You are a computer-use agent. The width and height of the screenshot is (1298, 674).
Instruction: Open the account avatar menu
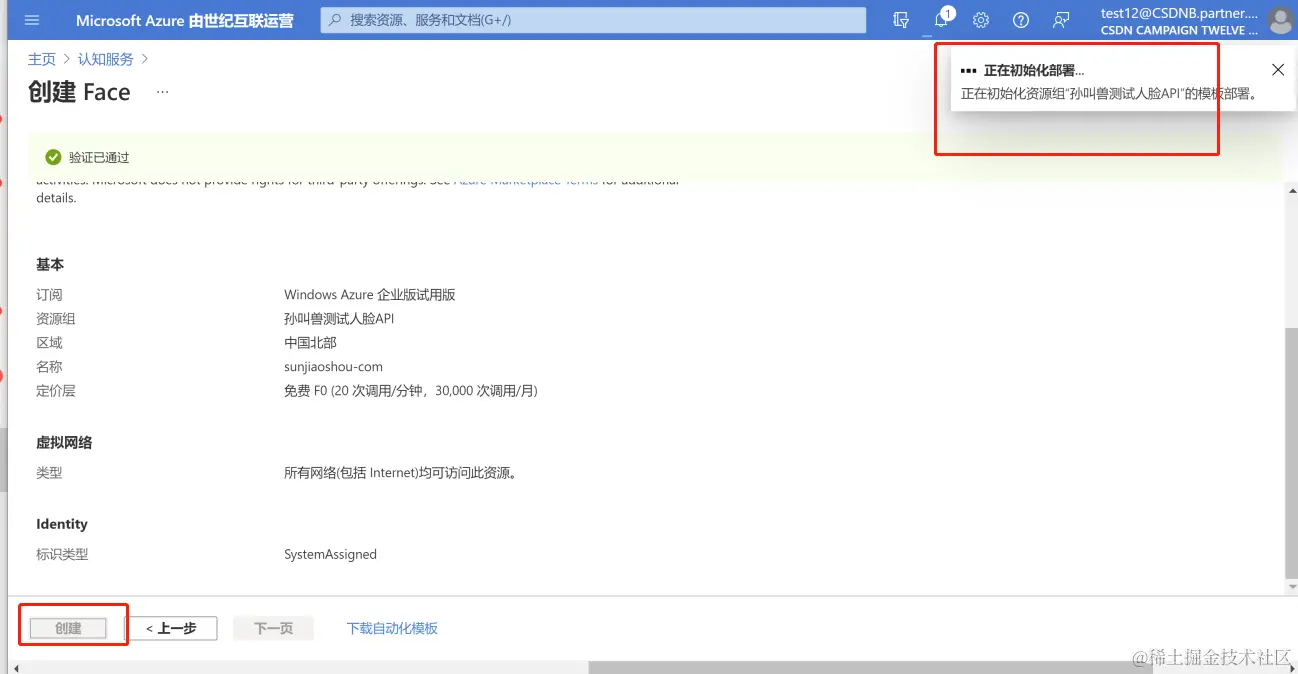[x=1280, y=20]
